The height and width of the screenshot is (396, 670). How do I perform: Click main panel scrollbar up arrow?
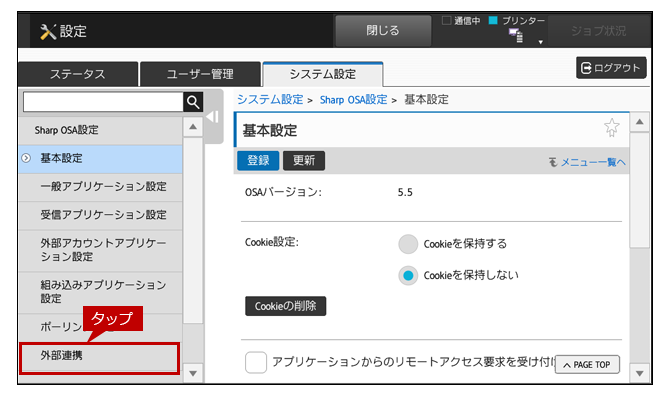tap(640, 122)
